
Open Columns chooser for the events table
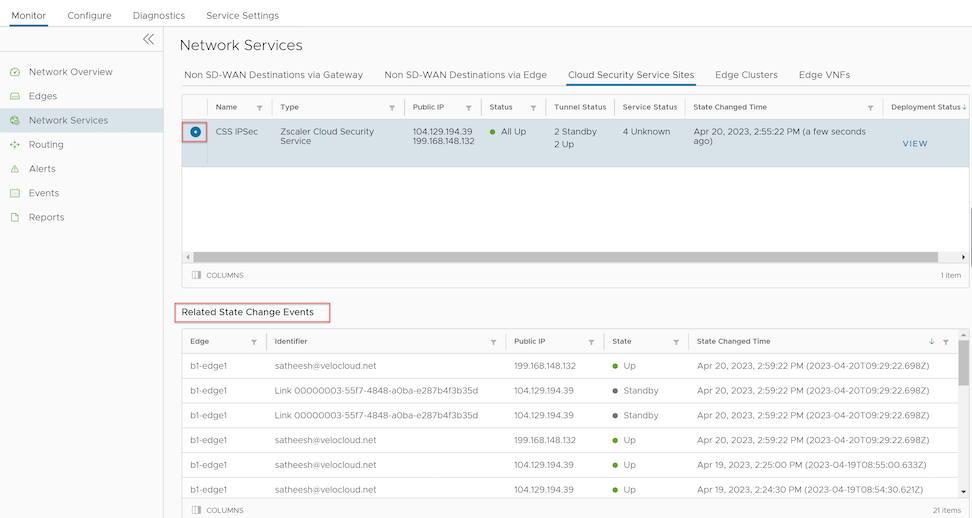pyautogui.click(x=217, y=510)
